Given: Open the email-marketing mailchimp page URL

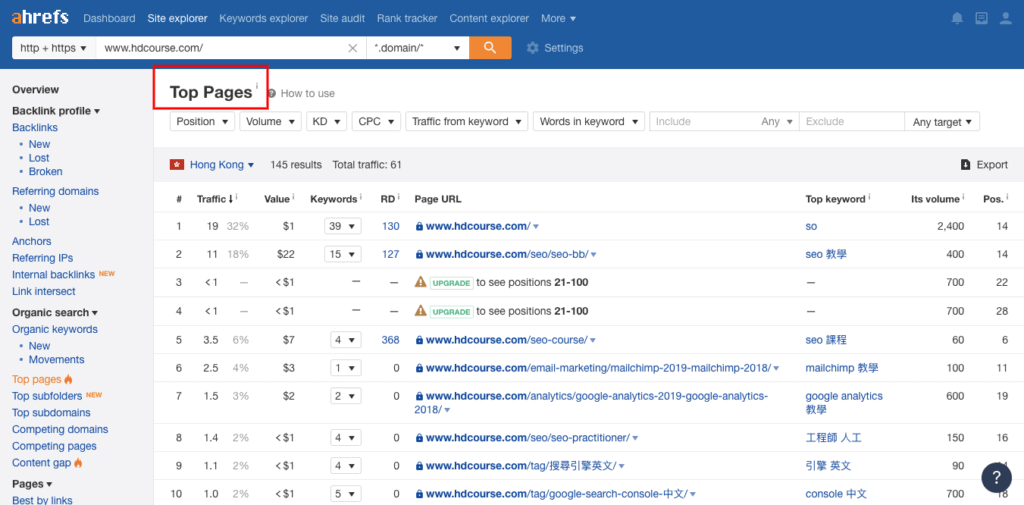Looking at the screenshot, I should (598, 368).
